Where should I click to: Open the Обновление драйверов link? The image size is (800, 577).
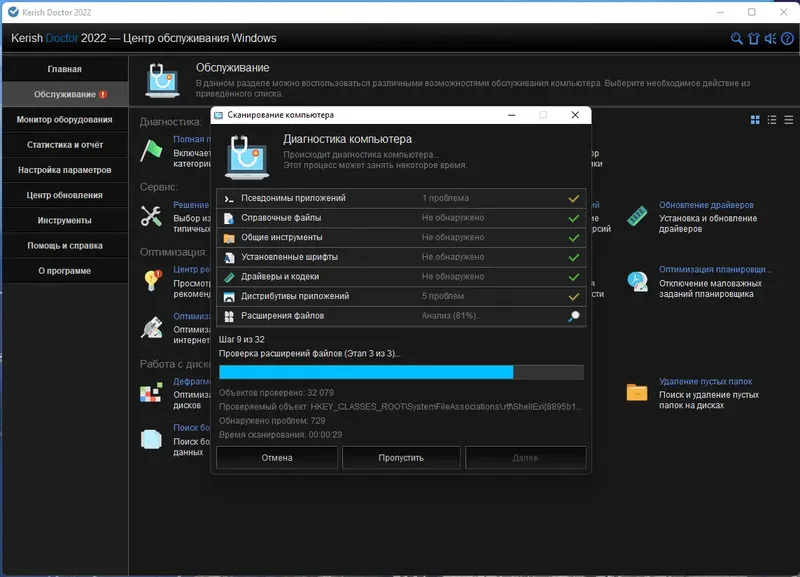coord(706,205)
